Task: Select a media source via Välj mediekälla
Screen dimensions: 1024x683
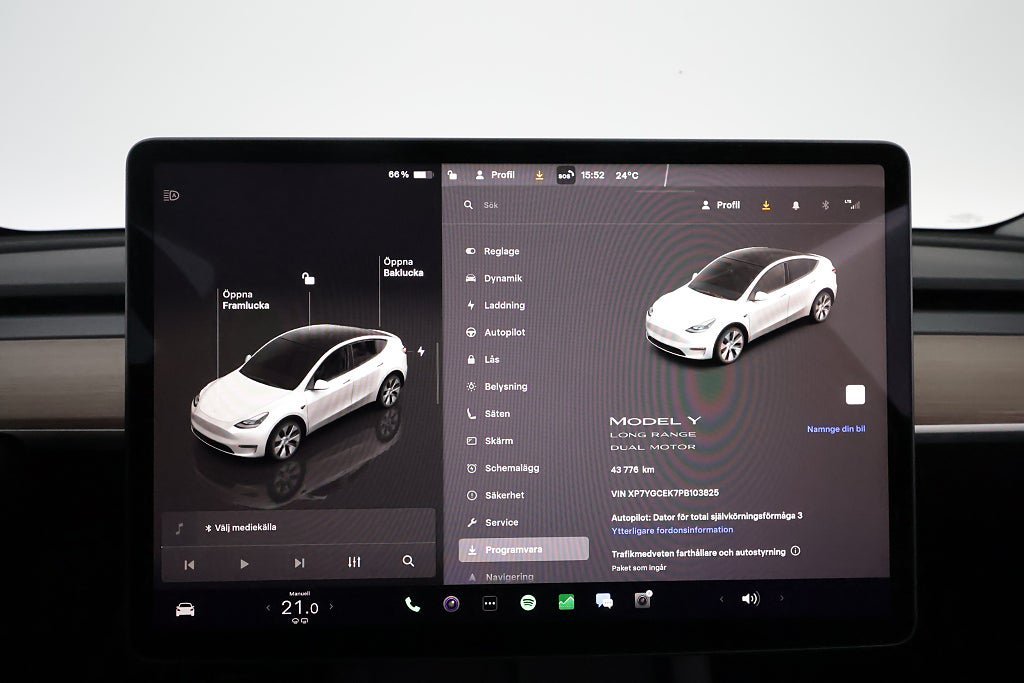Action: point(241,528)
